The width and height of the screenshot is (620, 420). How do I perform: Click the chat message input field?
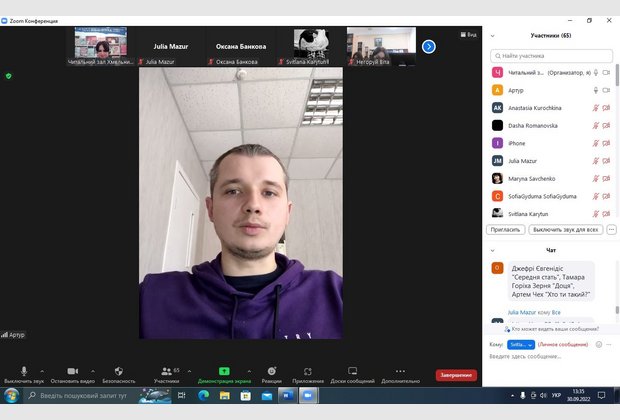550,357
